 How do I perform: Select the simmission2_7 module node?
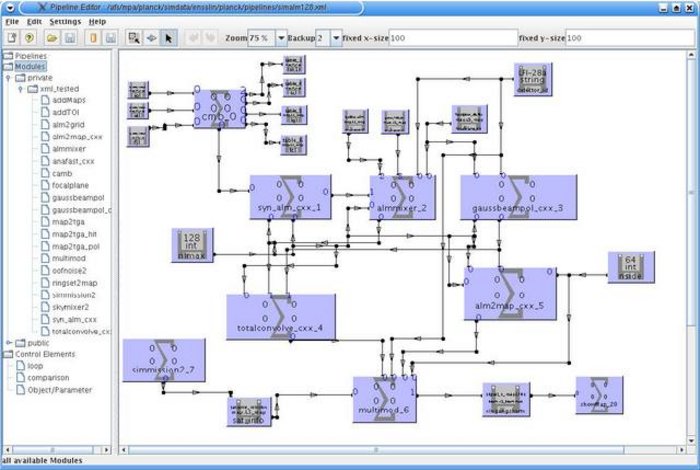click(x=164, y=360)
